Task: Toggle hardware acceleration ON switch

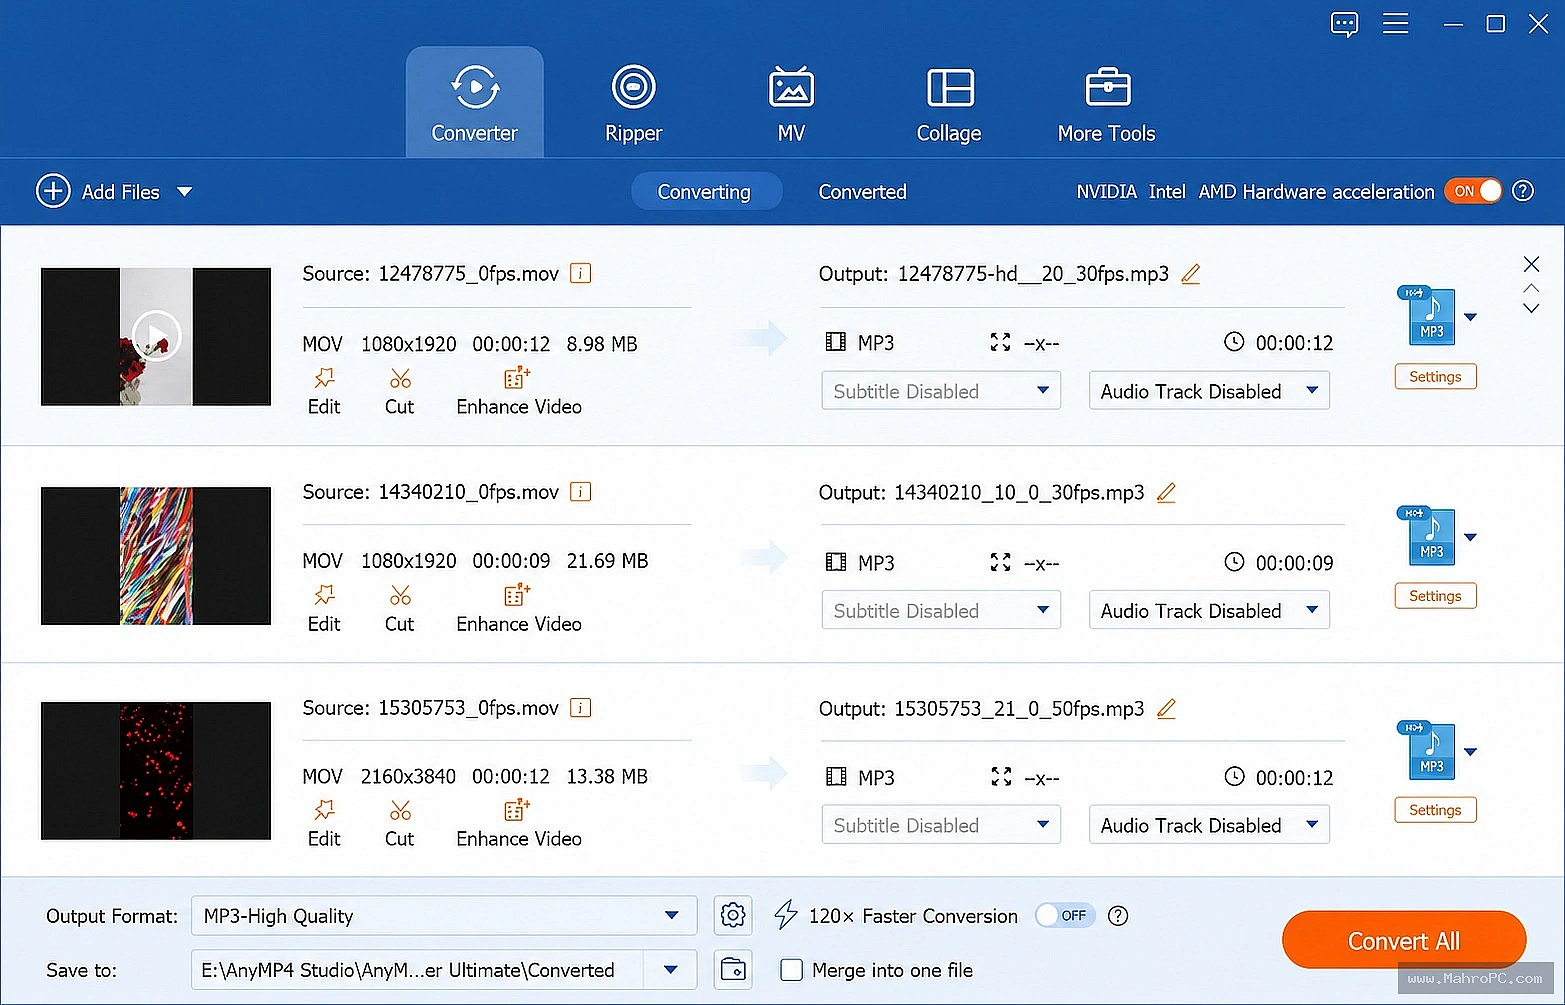Action: tap(1473, 191)
